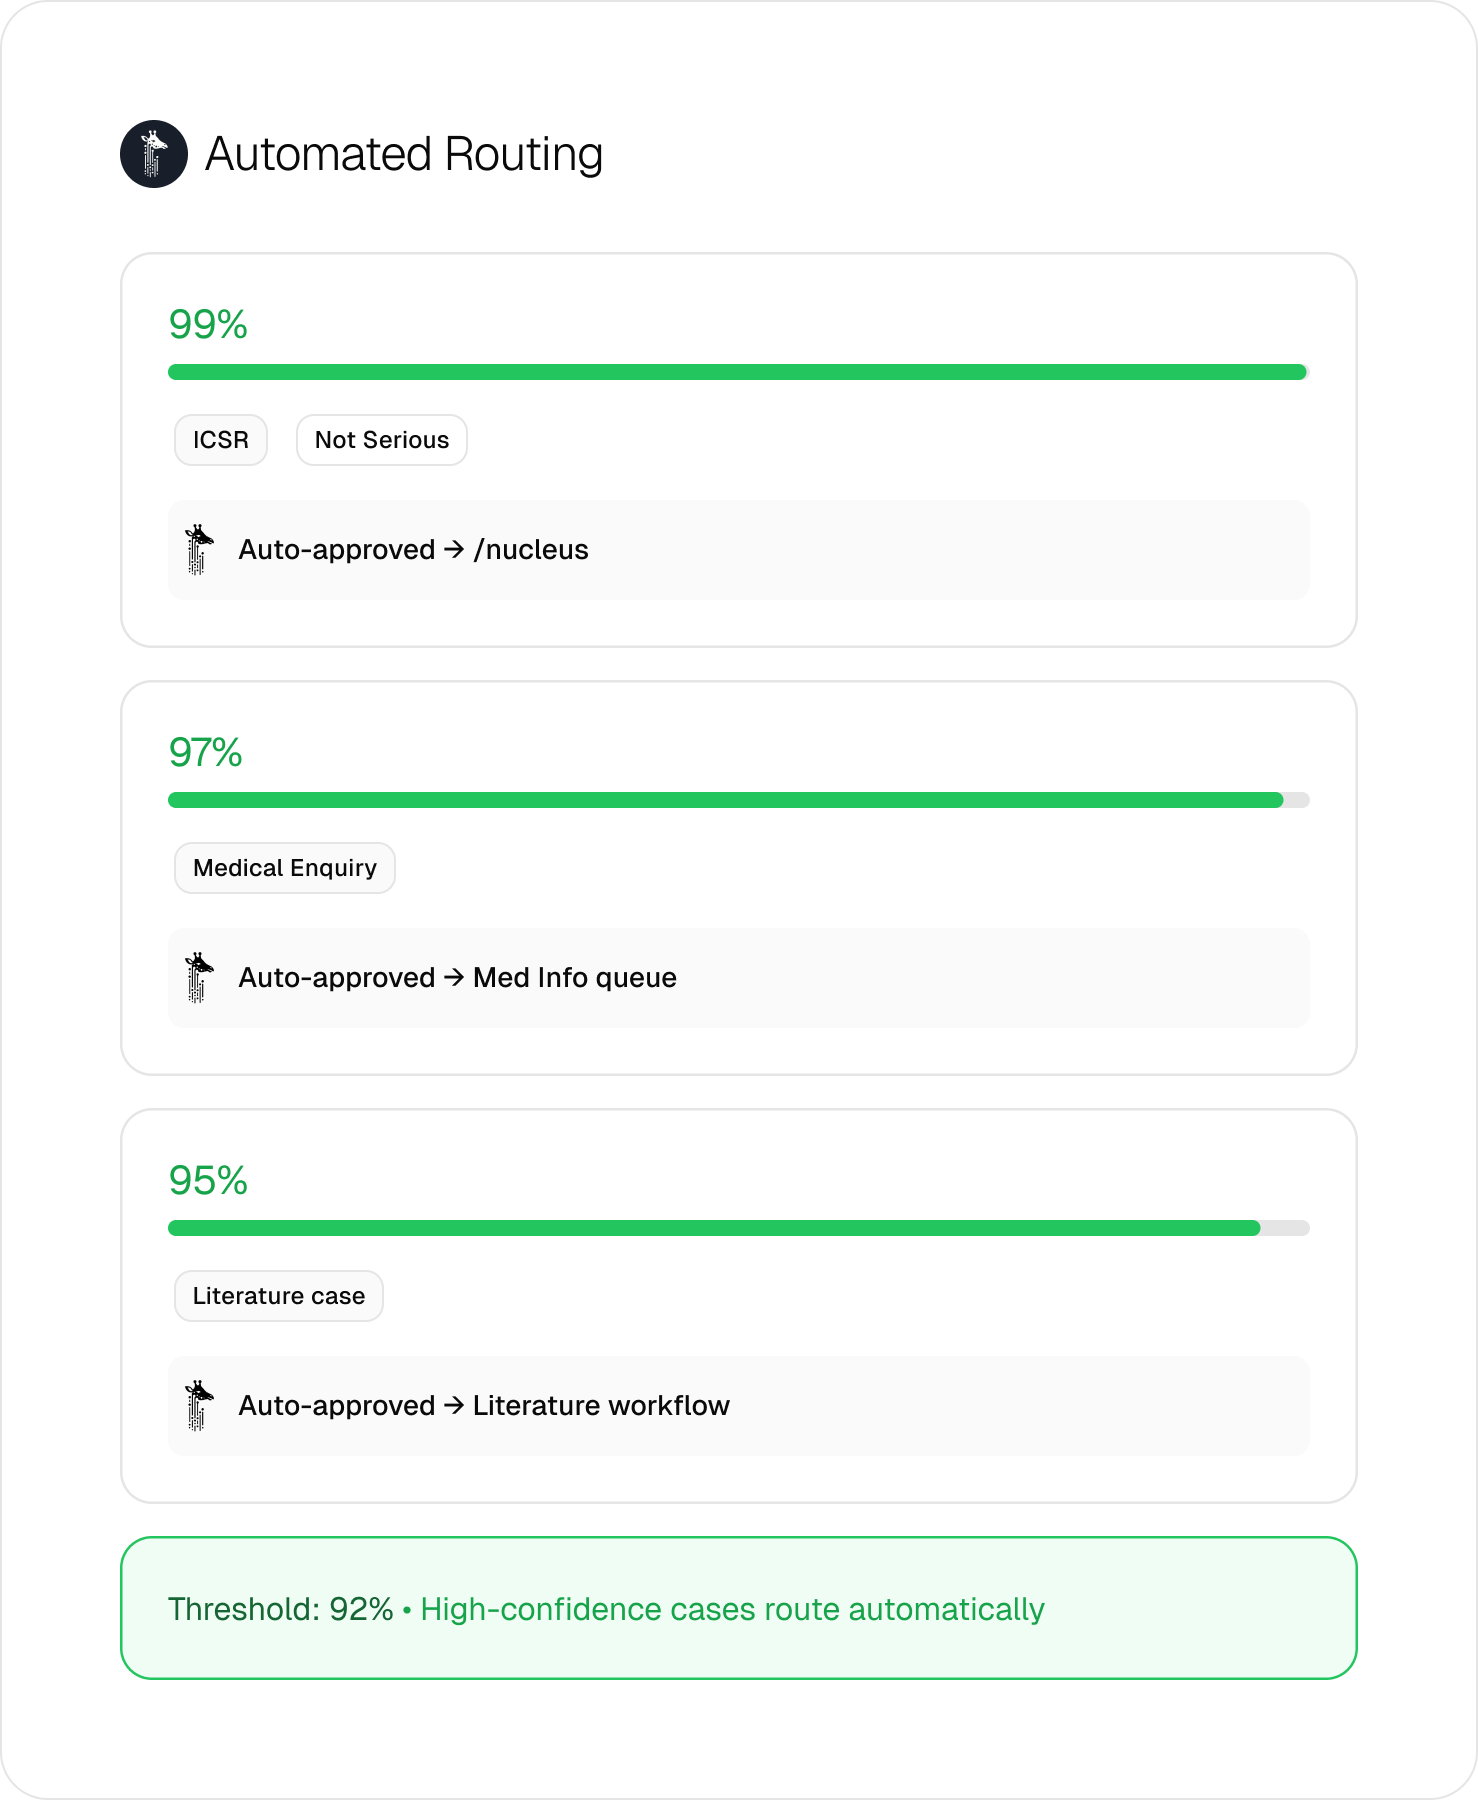Click High-confidence cases route automatically text
The image size is (1478, 1800).
[733, 1609]
